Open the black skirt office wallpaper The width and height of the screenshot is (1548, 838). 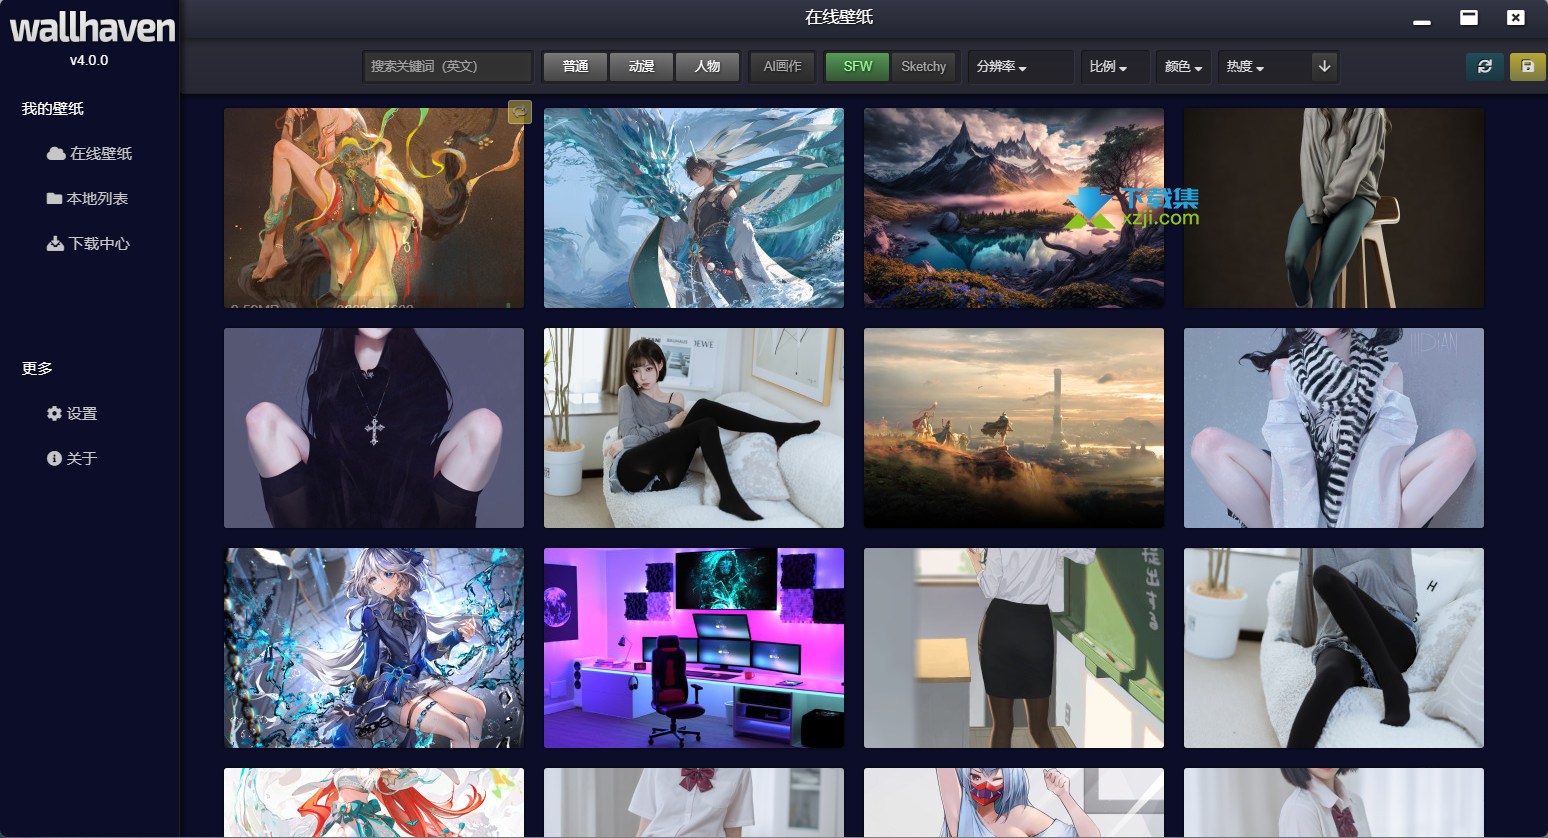pyautogui.click(x=1014, y=648)
